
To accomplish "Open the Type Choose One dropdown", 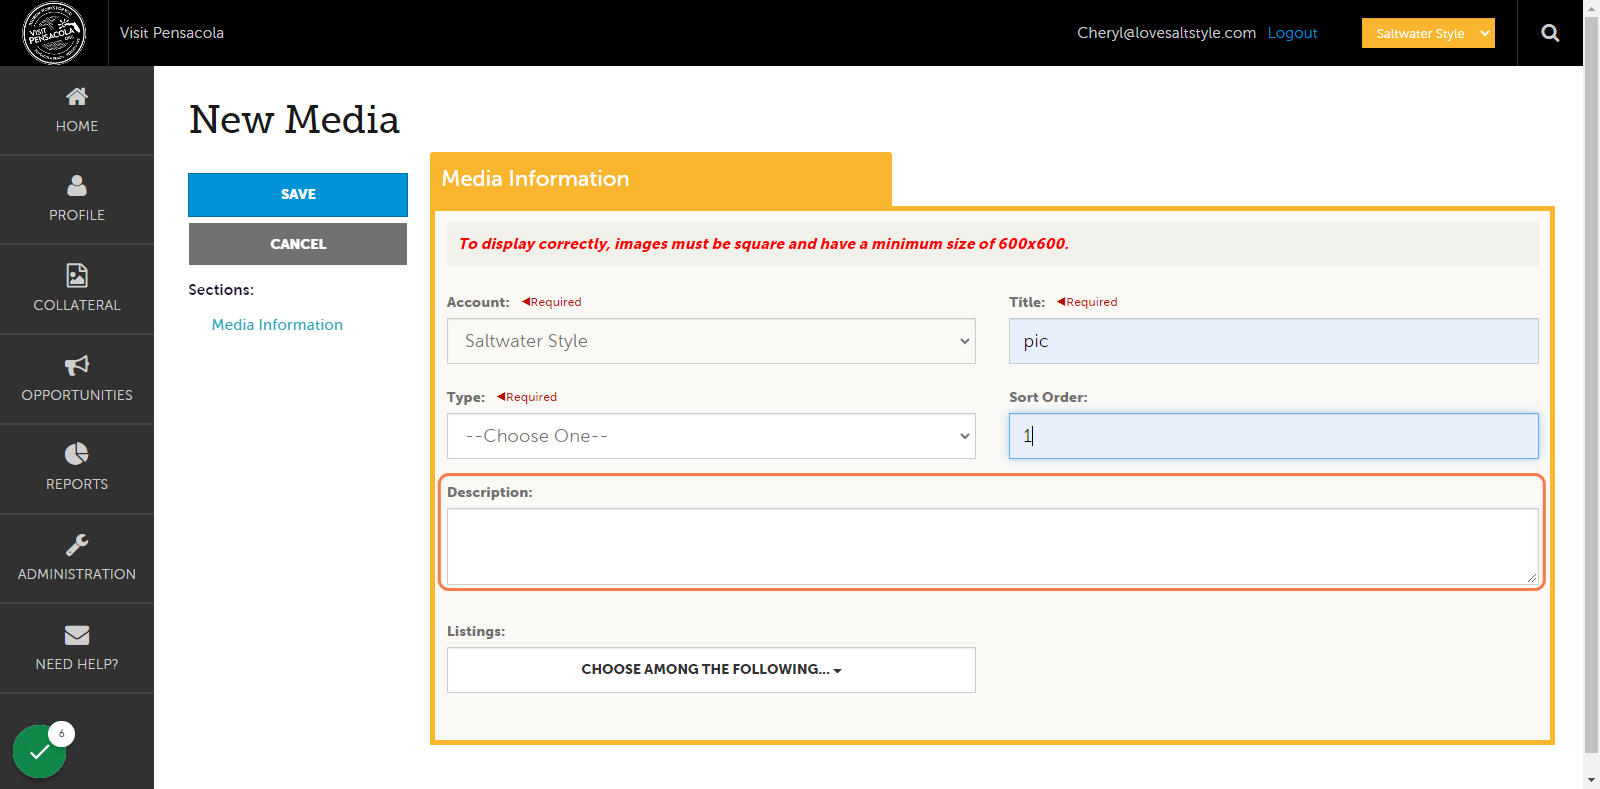I will tap(711, 436).
